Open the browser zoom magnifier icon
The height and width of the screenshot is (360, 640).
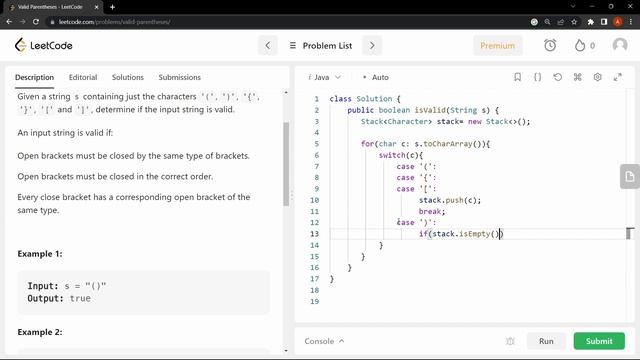(547, 22)
